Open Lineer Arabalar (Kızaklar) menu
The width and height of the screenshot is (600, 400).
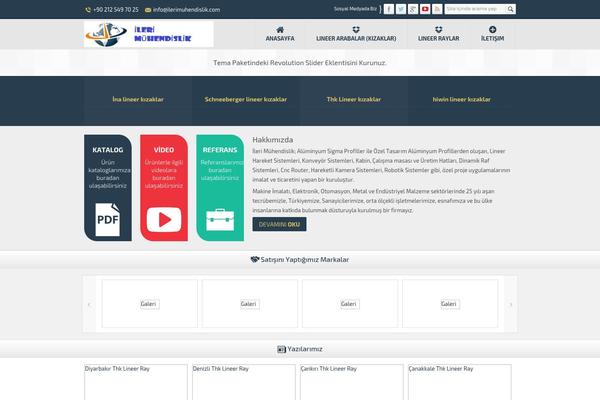[356, 38]
